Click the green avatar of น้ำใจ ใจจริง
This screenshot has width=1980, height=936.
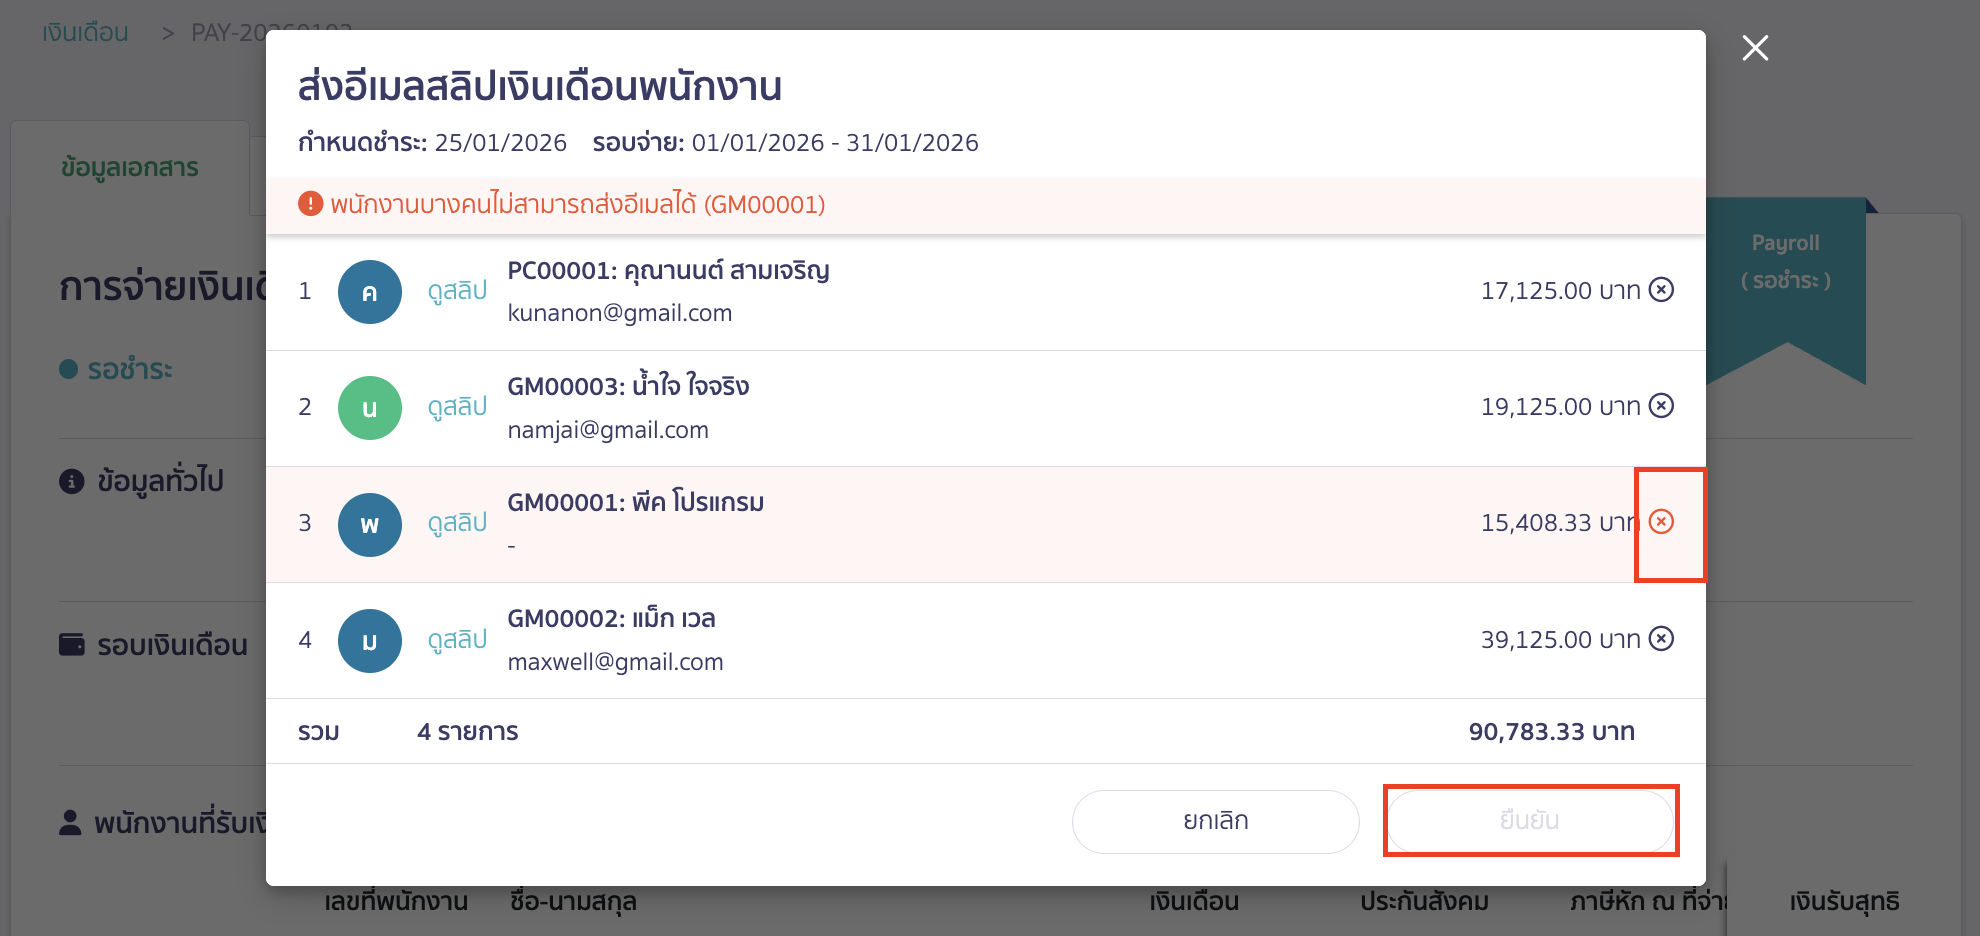point(369,407)
